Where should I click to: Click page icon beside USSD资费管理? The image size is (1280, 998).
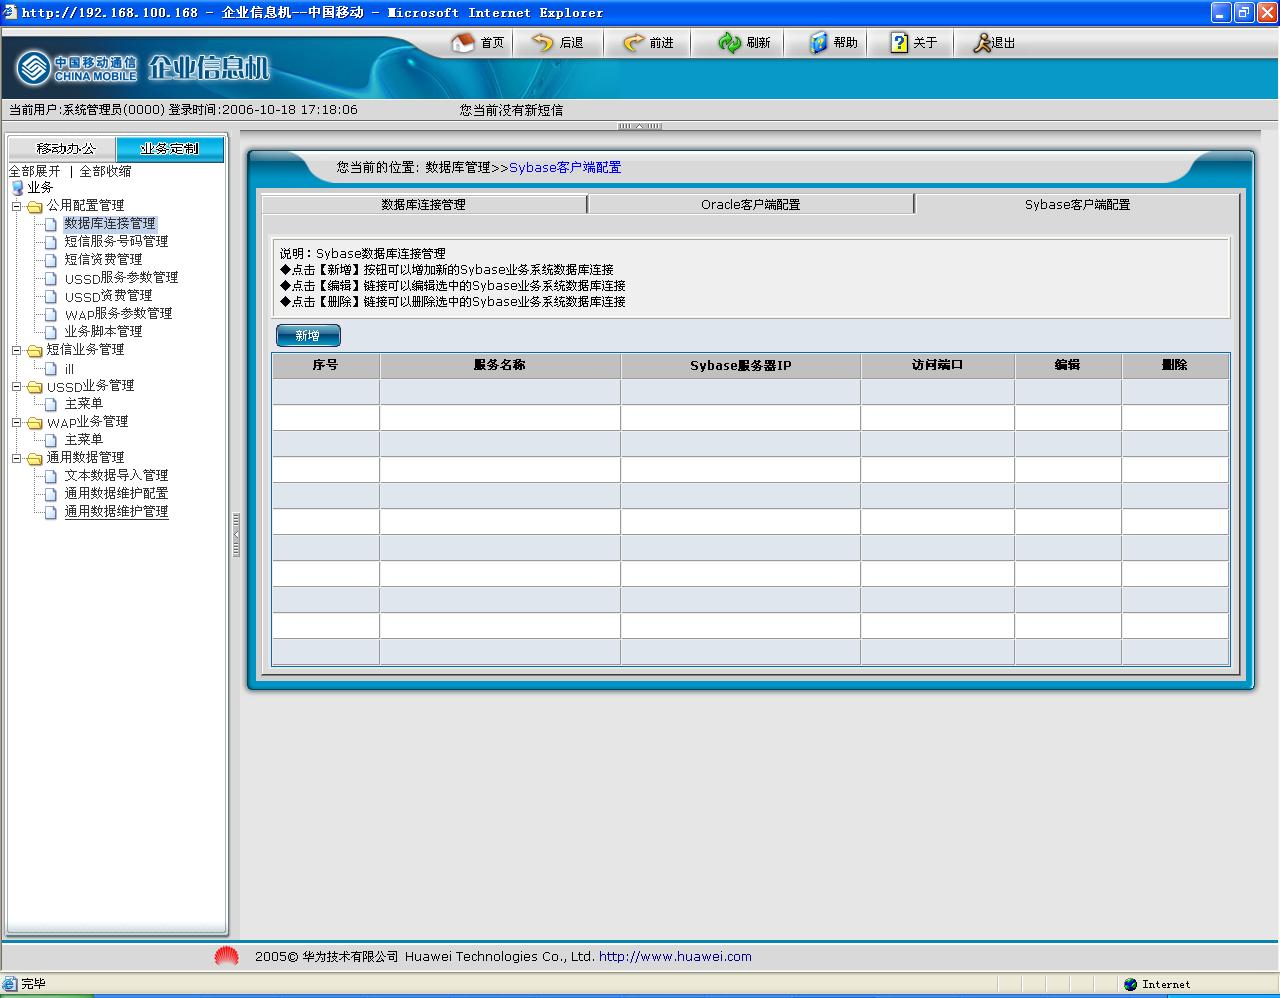(x=51, y=296)
